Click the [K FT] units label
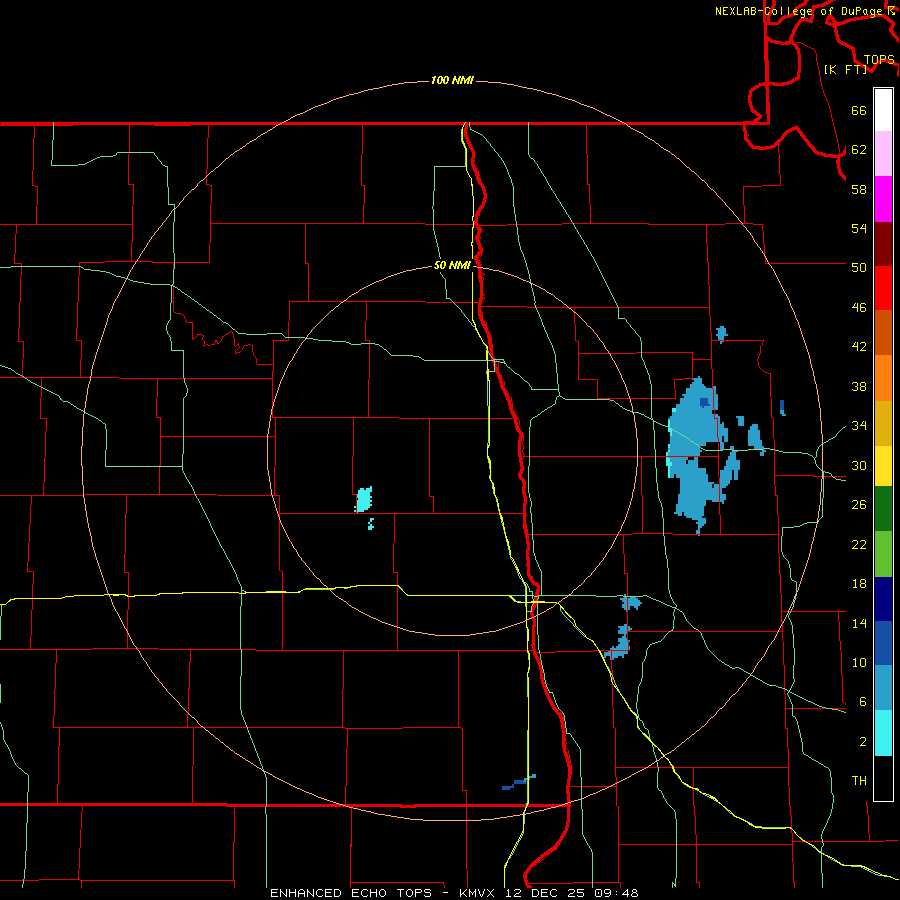 845,69
